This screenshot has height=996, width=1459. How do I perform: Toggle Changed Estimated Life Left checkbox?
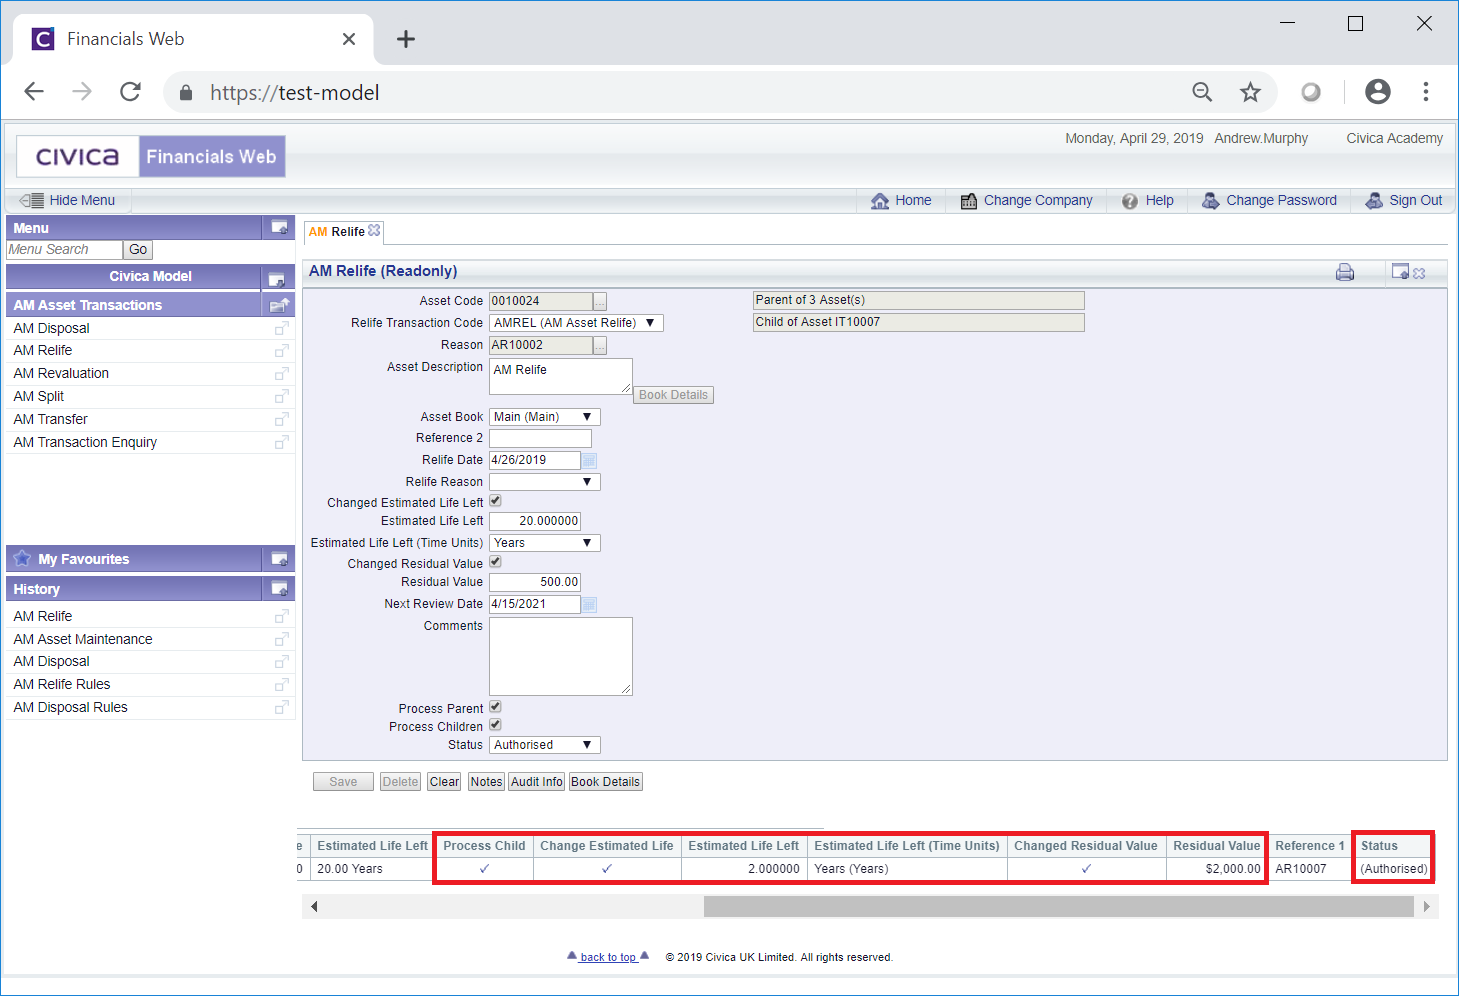click(495, 501)
